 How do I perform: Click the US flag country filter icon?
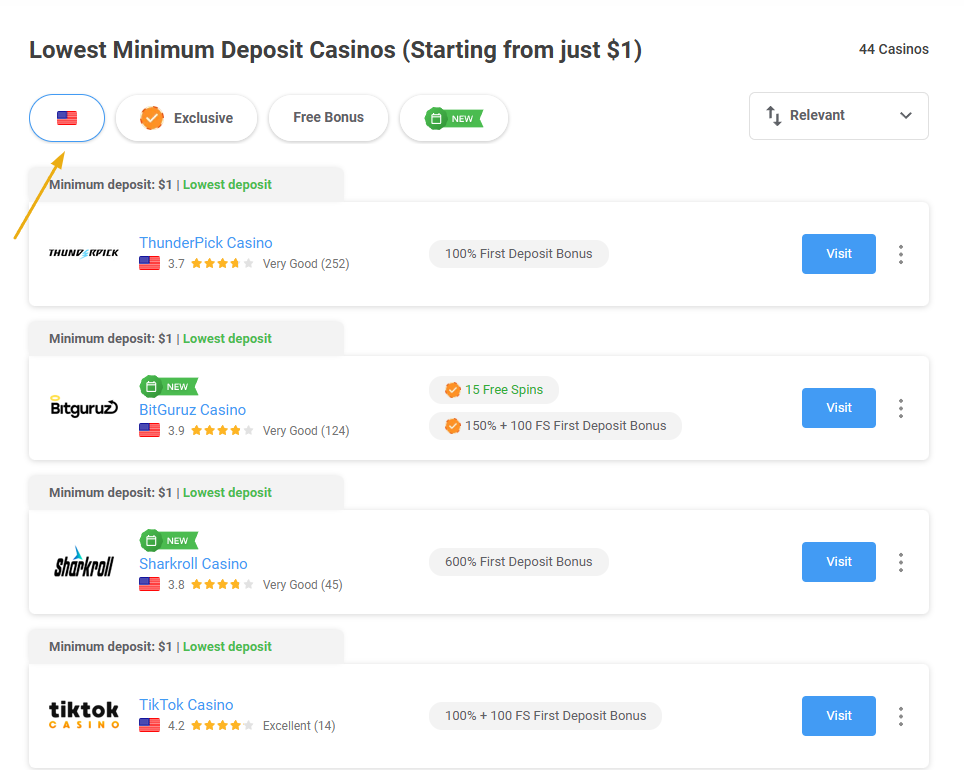[x=66, y=117]
